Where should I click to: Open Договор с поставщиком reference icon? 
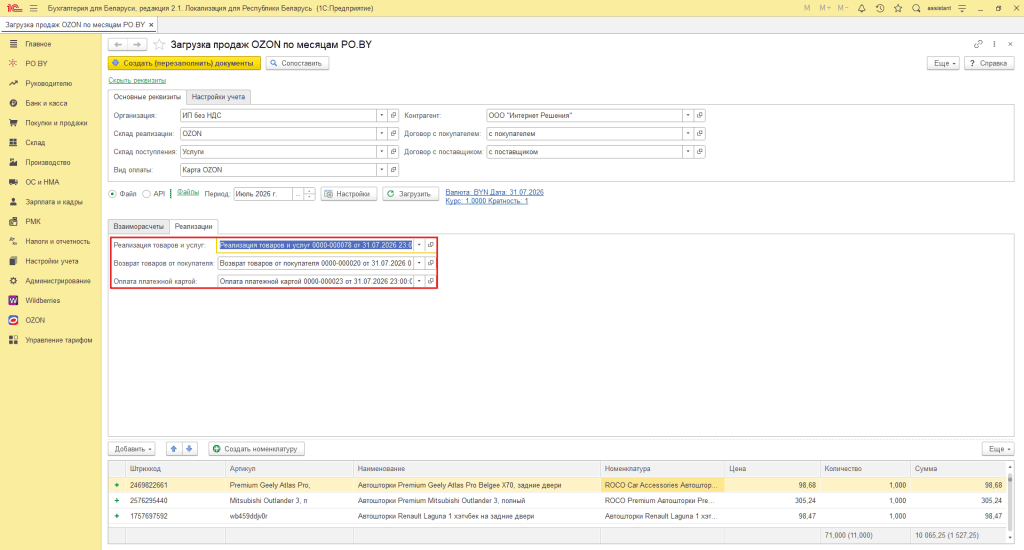pyautogui.click(x=699, y=152)
